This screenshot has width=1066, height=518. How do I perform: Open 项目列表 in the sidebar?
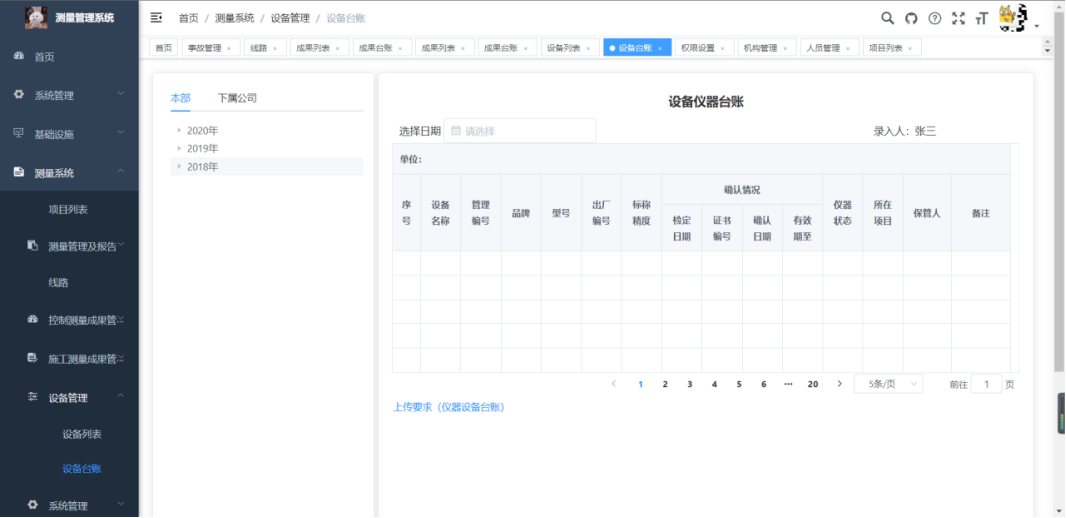(x=68, y=209)
